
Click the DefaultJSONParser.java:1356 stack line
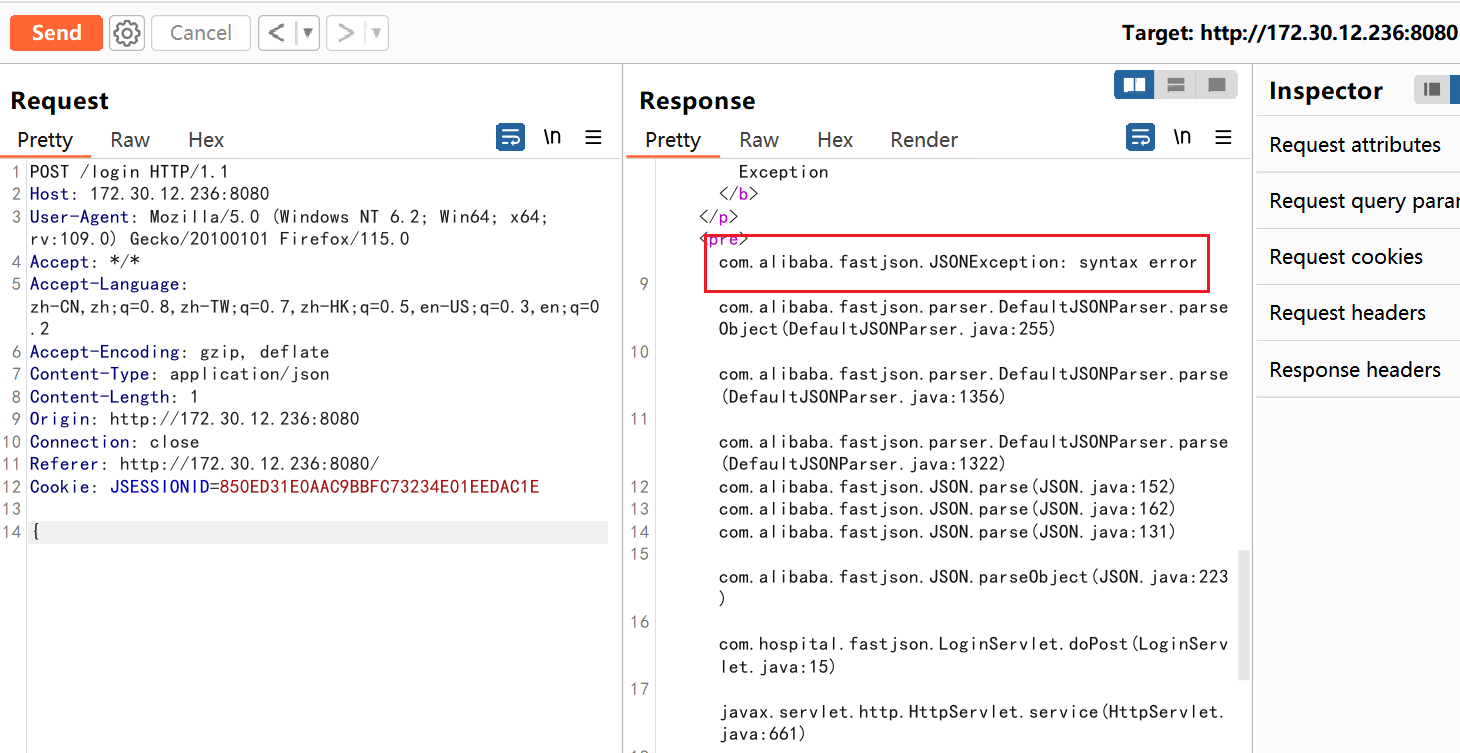(x=973, y=385)
